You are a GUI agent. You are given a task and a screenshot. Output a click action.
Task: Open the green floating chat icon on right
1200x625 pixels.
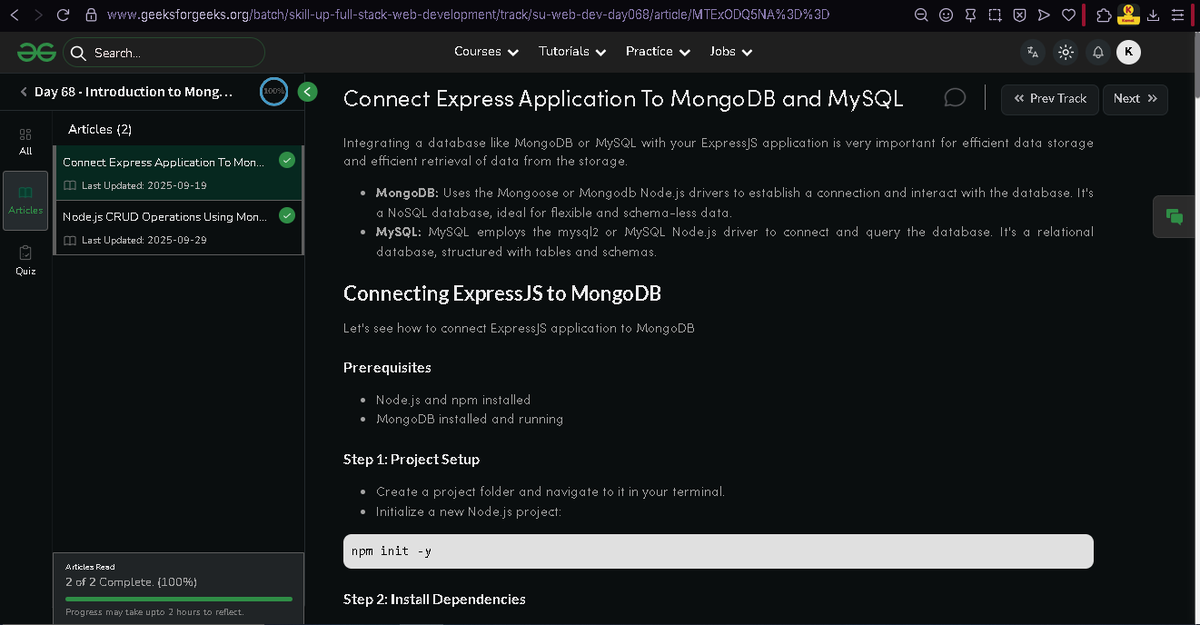tap(1175, 216)
